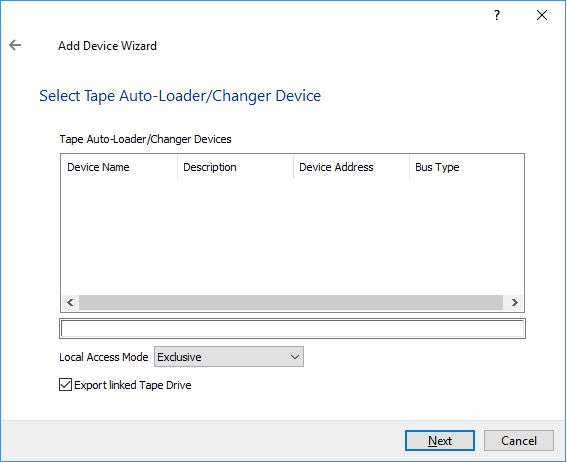The image size is (567, 462).
Task: Open help with the question mark icon
Action: (x=497, y=15)
